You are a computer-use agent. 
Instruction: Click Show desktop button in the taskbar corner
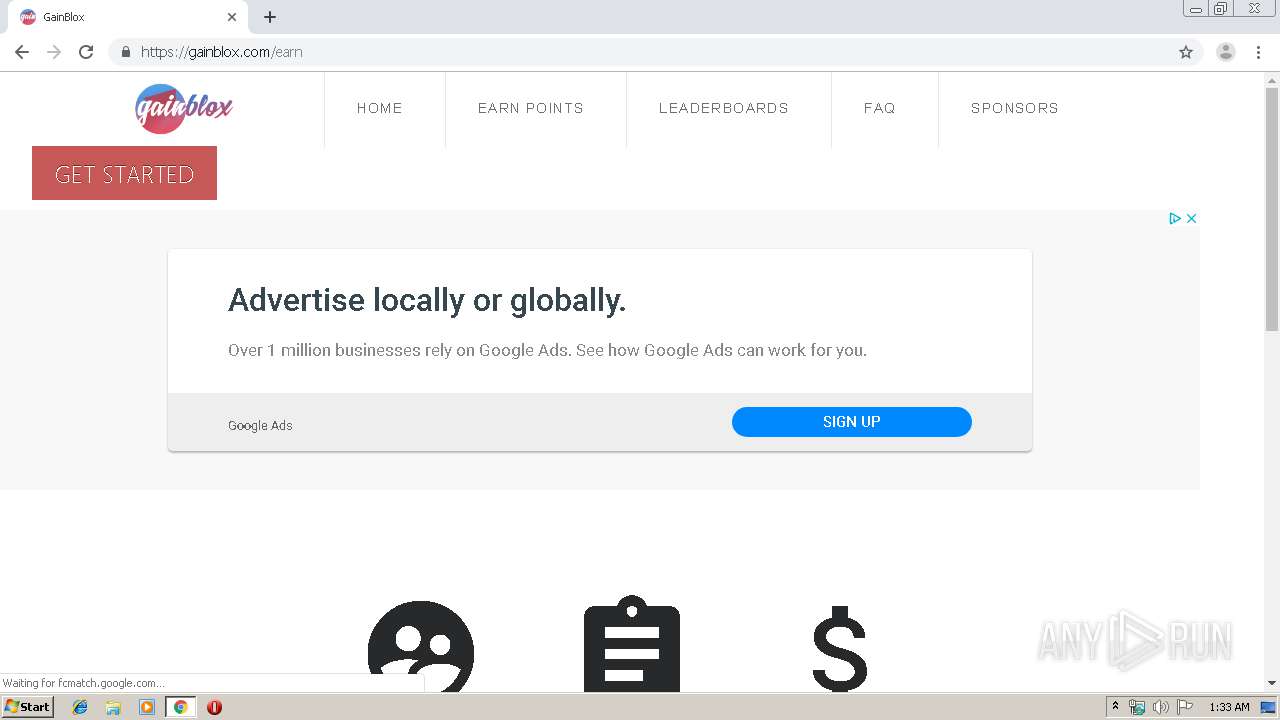click(x=1268, y=707)
